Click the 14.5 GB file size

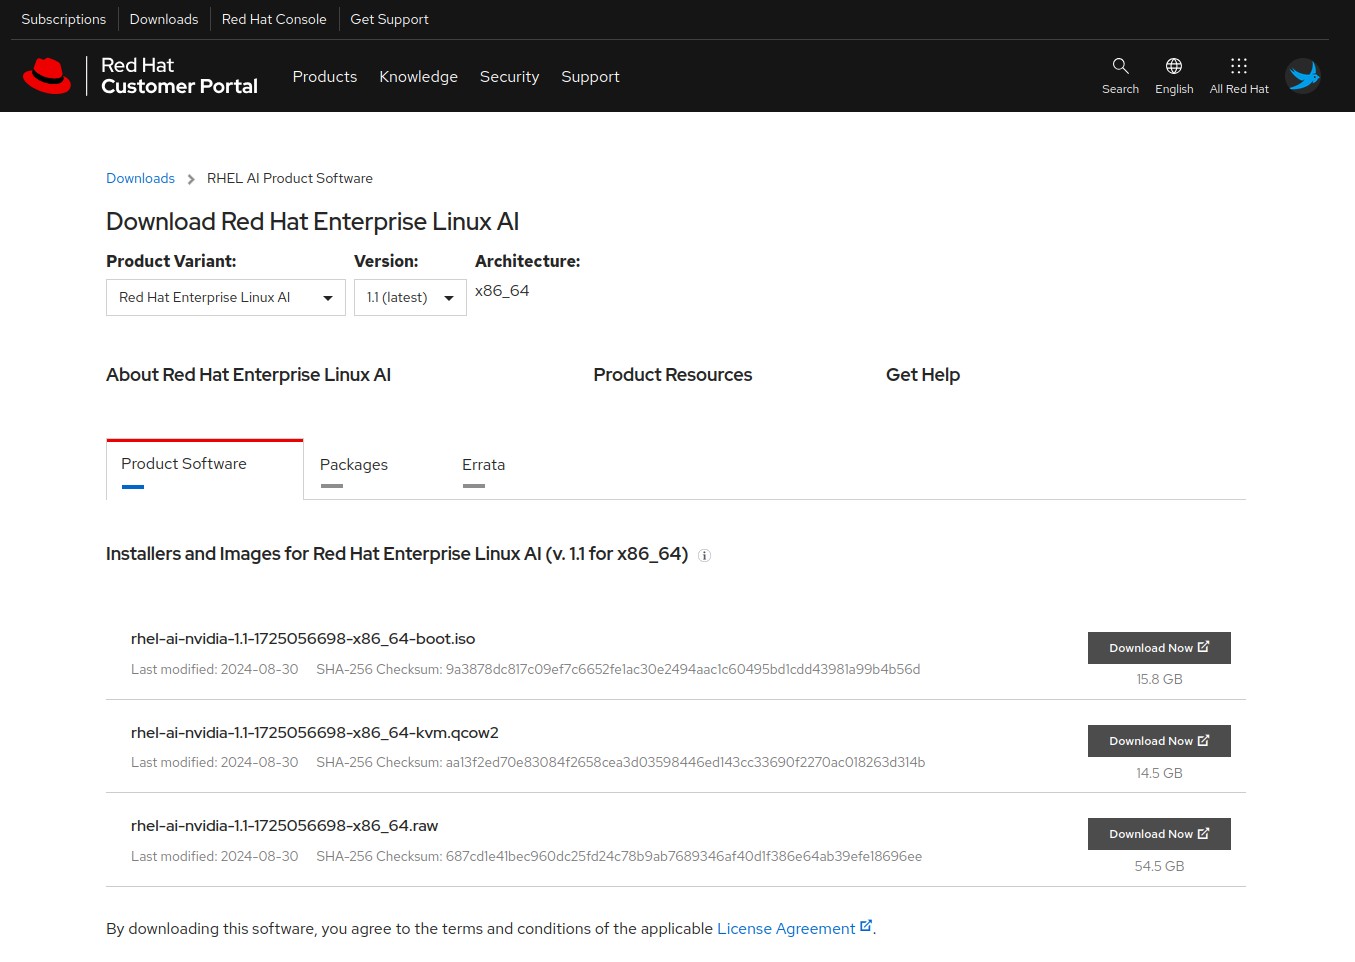(x=1159, y=773)
